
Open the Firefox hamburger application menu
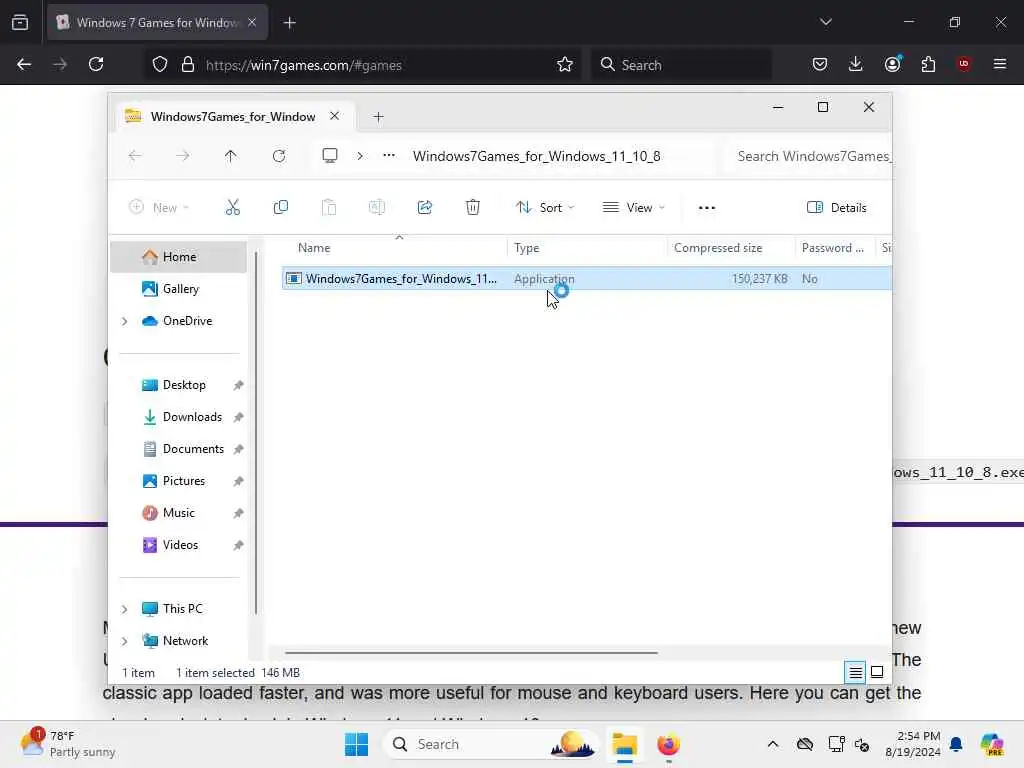(999, 64)
